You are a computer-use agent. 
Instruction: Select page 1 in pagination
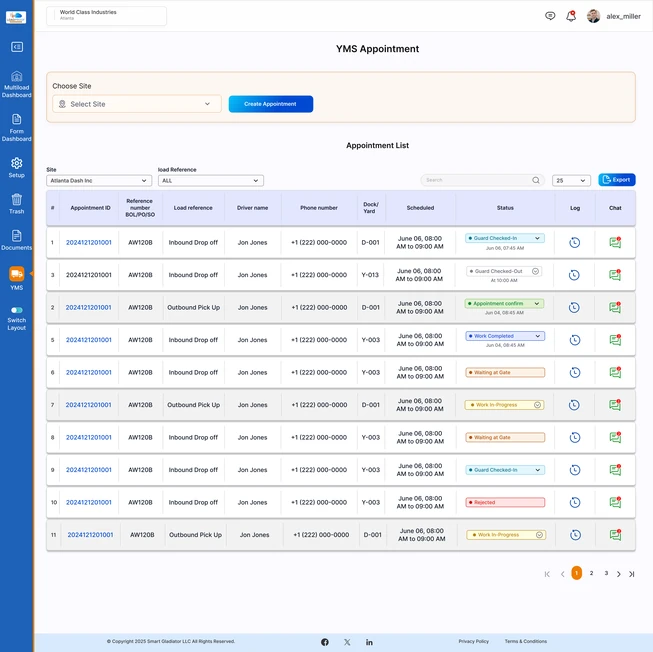(x=576, y=573)
